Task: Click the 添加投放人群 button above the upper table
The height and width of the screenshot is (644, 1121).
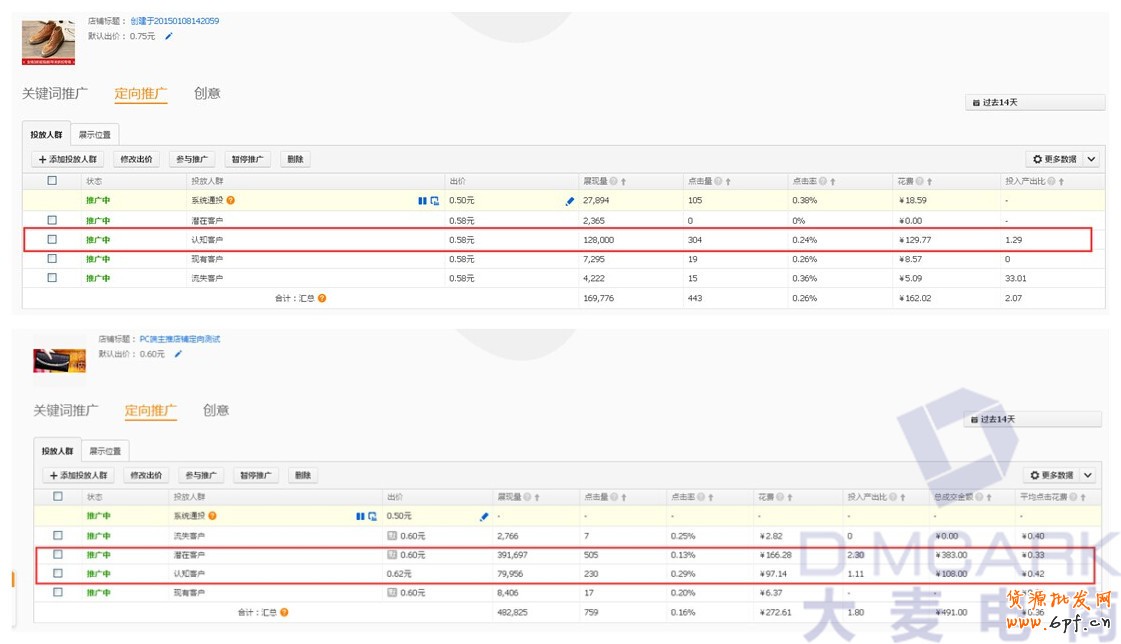Action: [67, 159]
